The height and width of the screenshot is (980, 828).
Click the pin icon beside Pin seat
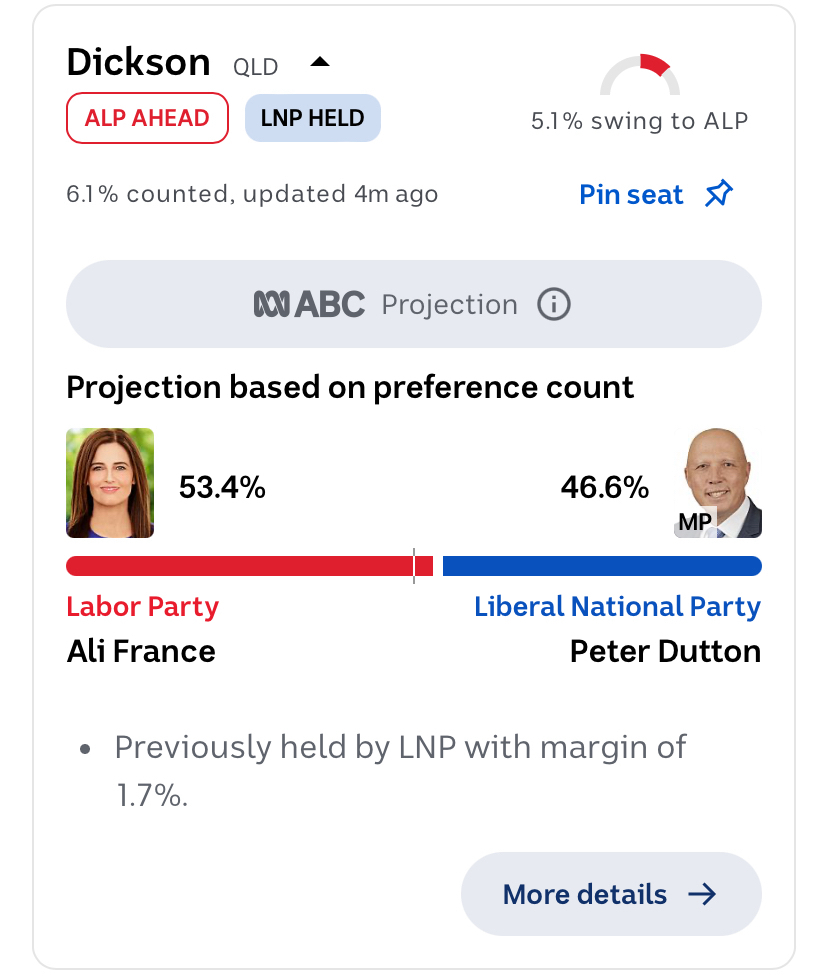pyautogui.click(x=718, y=194)
